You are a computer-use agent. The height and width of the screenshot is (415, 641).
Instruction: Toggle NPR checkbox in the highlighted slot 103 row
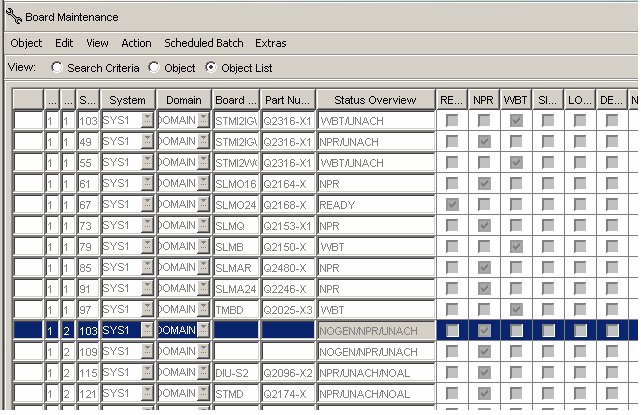[484, 330]
